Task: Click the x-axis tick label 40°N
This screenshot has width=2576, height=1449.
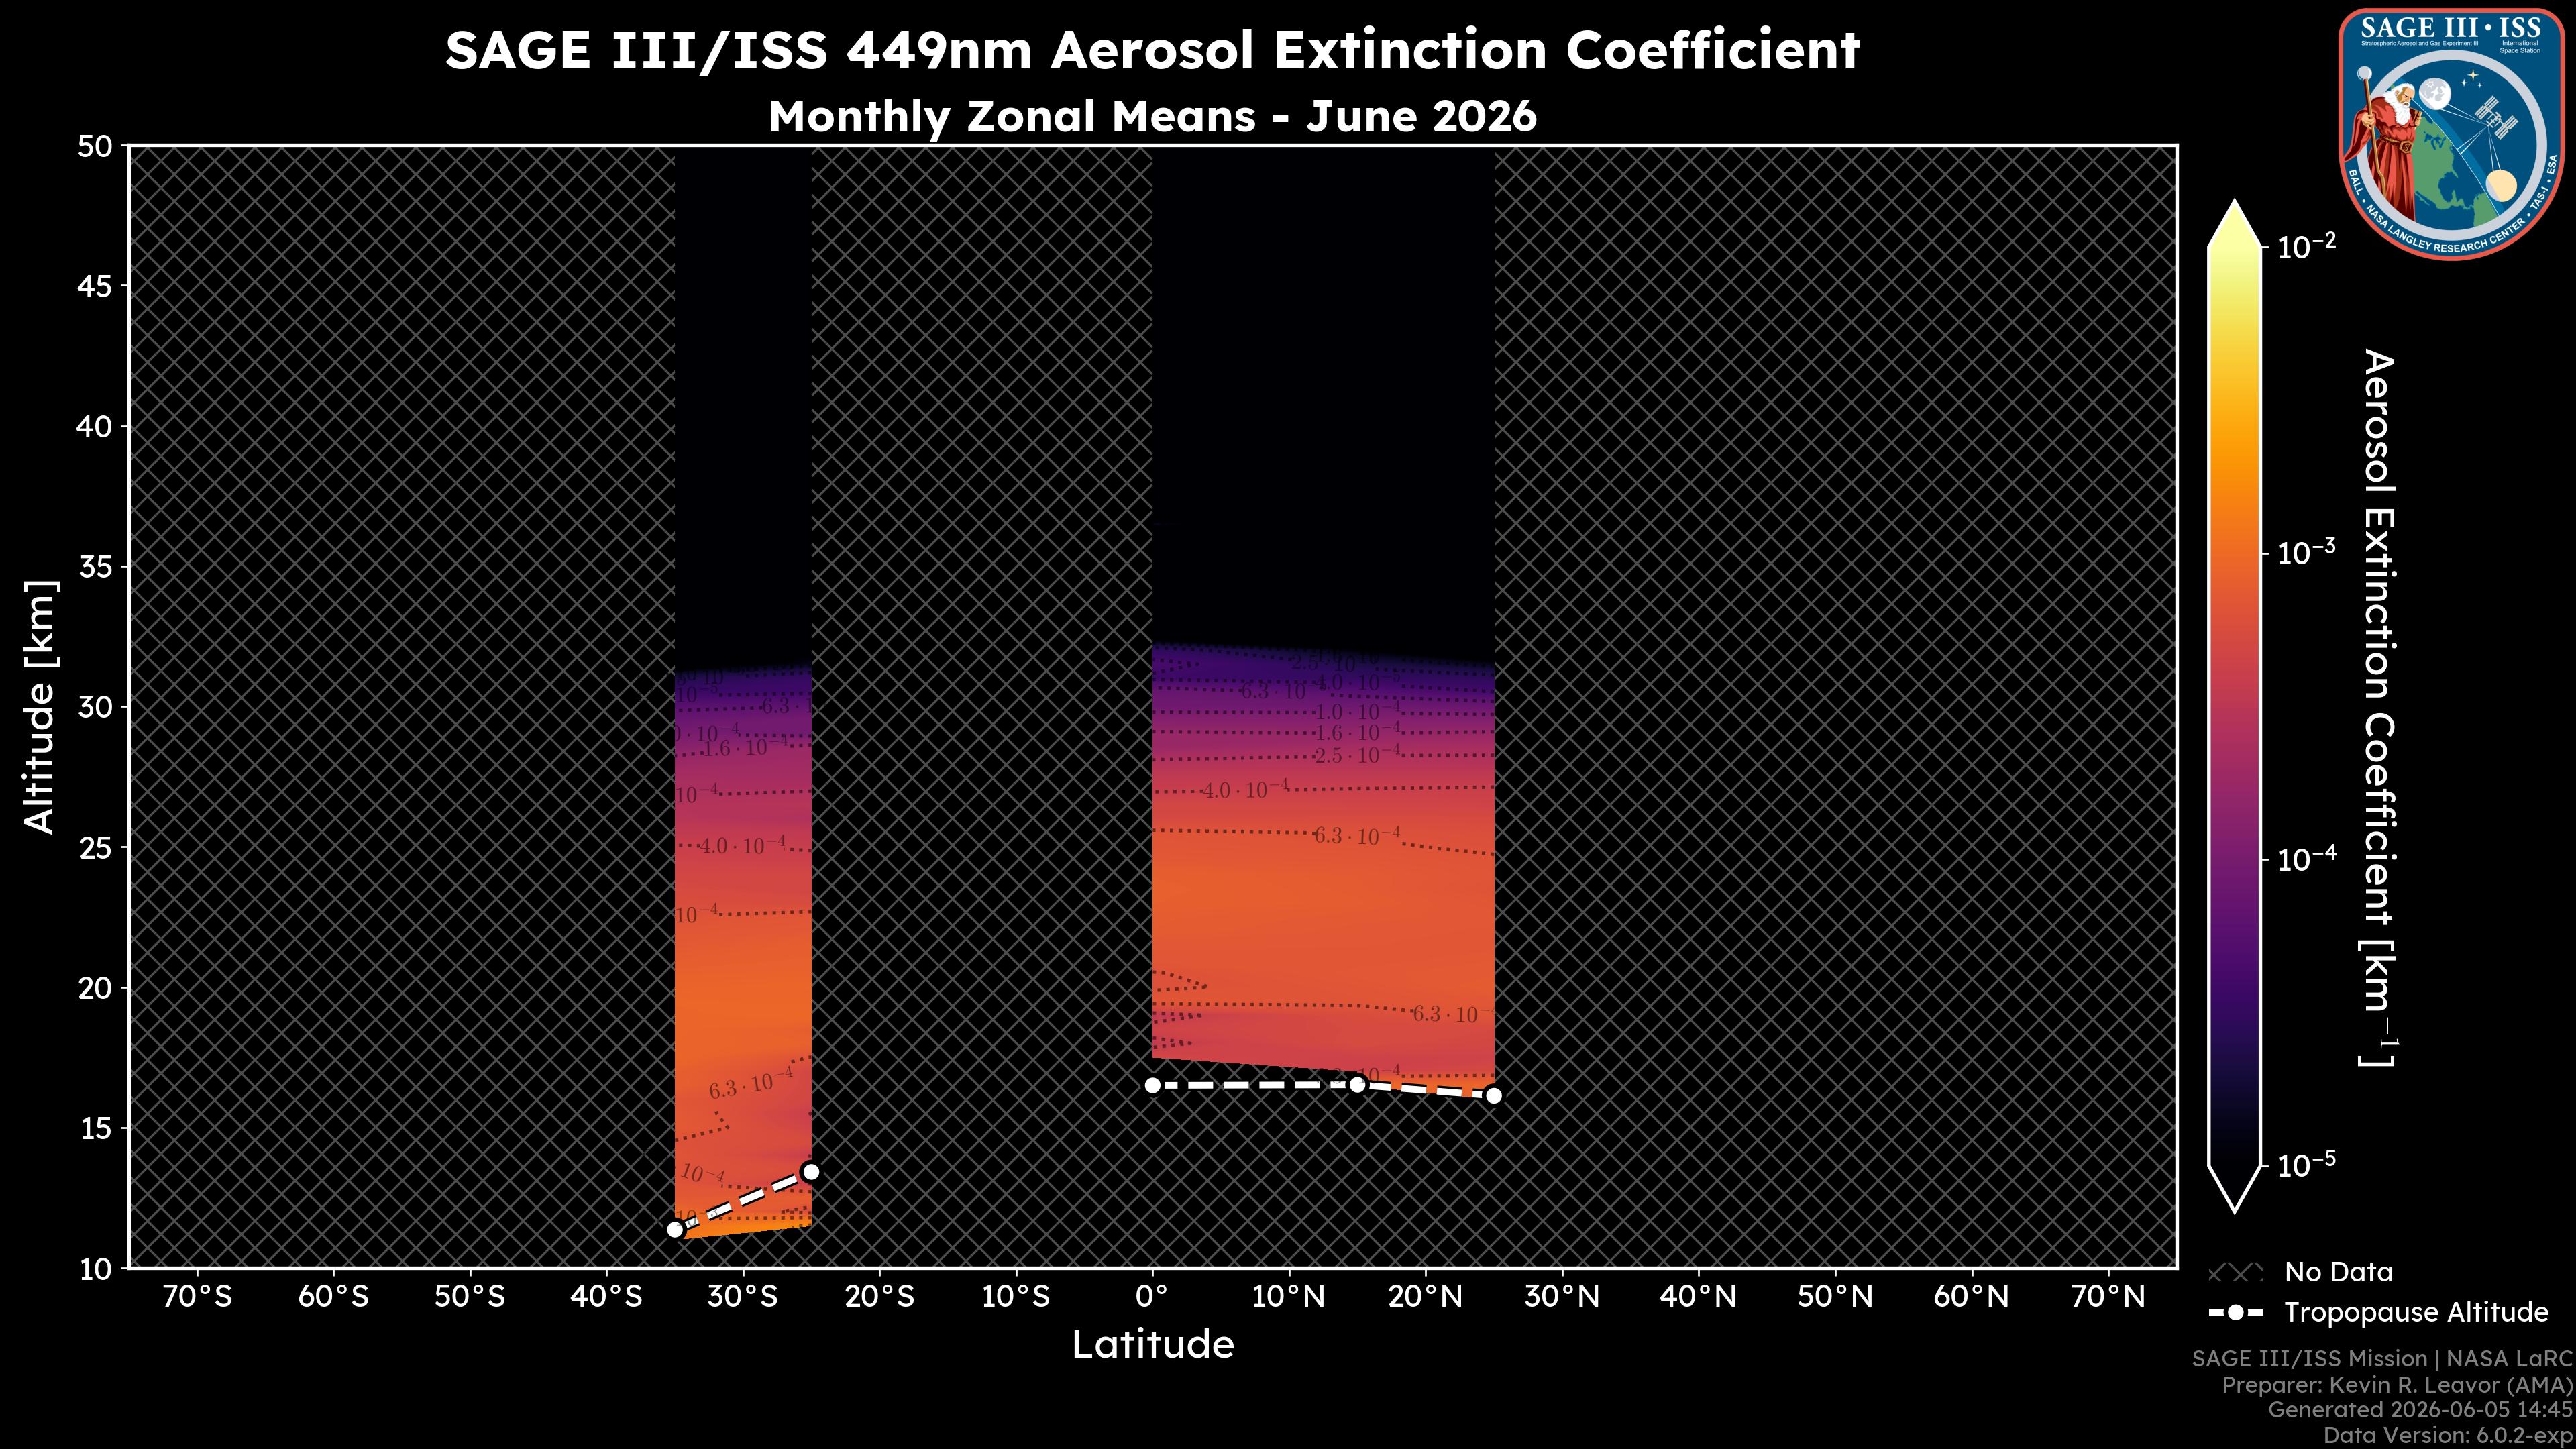Action: (x=1699, y=1297)
